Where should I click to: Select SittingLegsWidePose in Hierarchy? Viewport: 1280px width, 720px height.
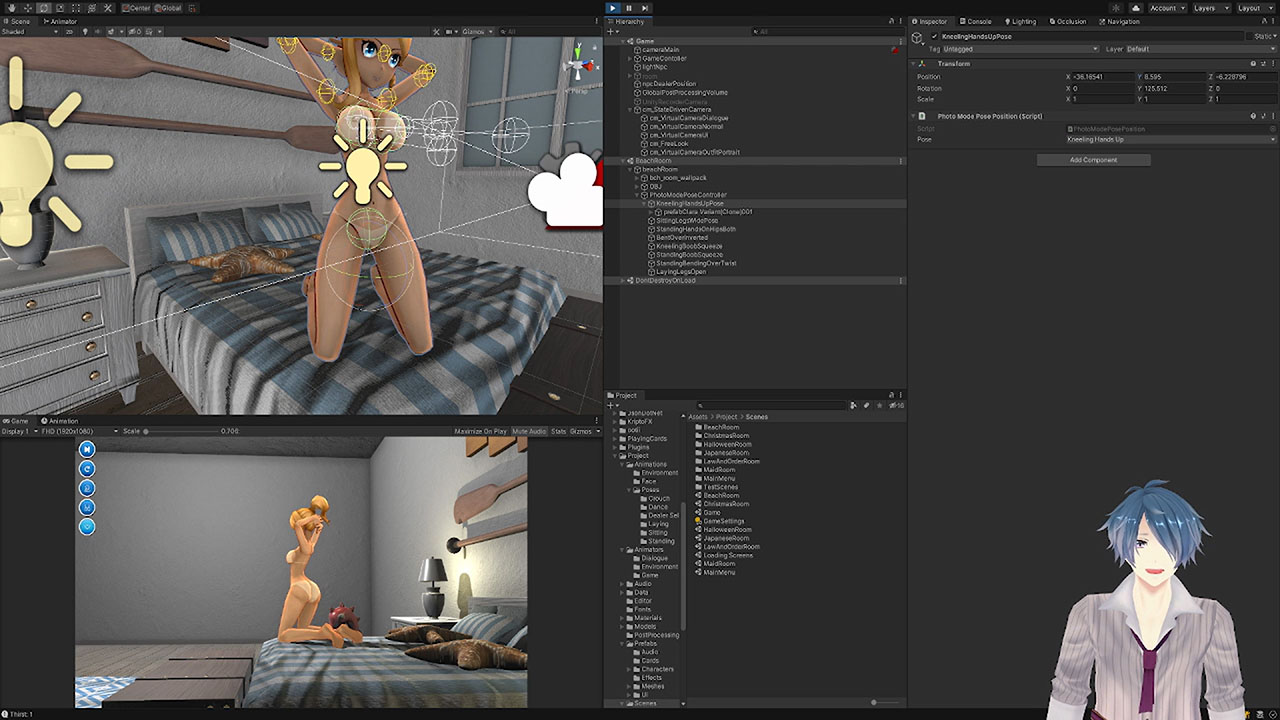(x=687, y=220)
